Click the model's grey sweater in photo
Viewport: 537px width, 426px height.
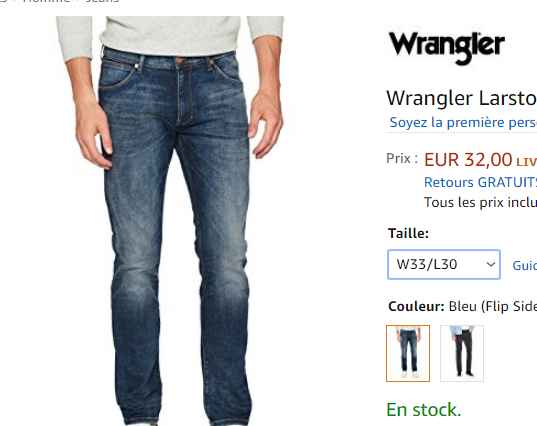coord(170,35)
